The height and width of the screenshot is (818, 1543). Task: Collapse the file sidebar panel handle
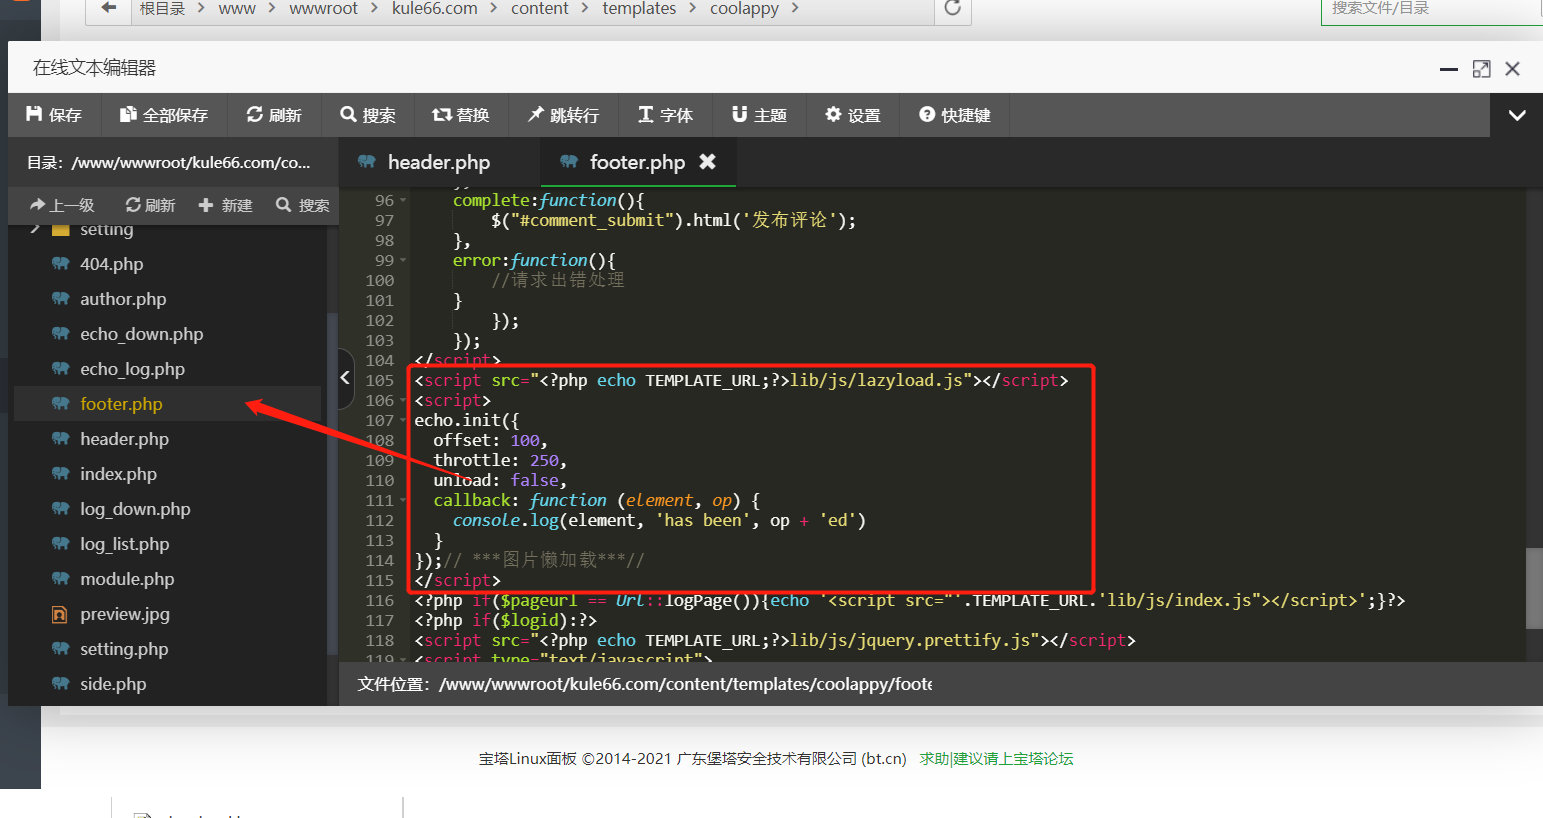[345, 378]
